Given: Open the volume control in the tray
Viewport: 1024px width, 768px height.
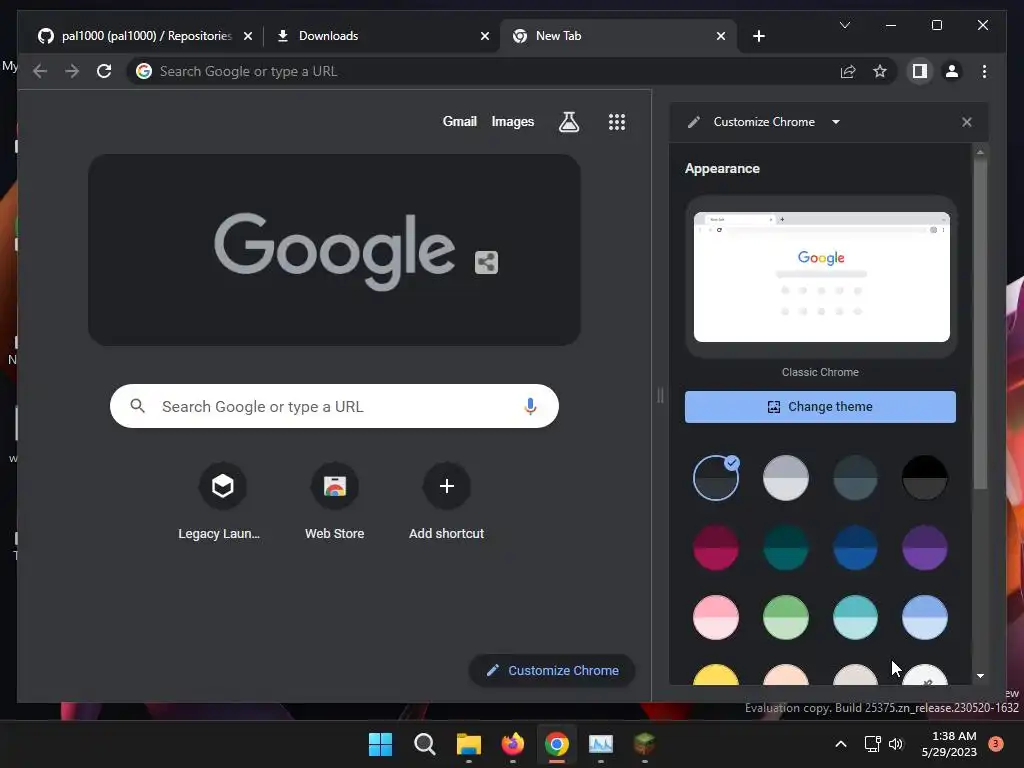Looking at the screenshot, I should (x=896, y=744).
